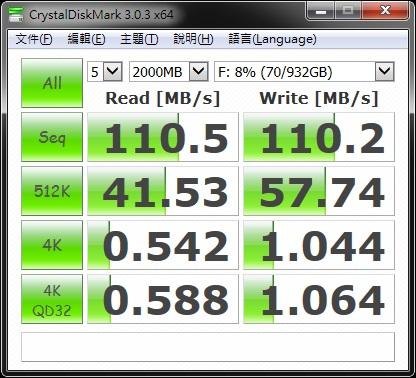Click the empty comment field at bottom
This screenshot has height=378, width=416.
pos(208,347)
